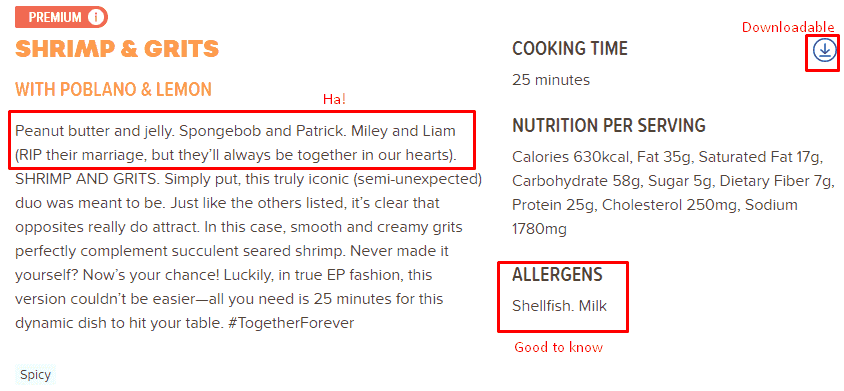Open the info icon on Premium badge
The height and width of the screenshot is (391, 844).
(x=95, y=18)
